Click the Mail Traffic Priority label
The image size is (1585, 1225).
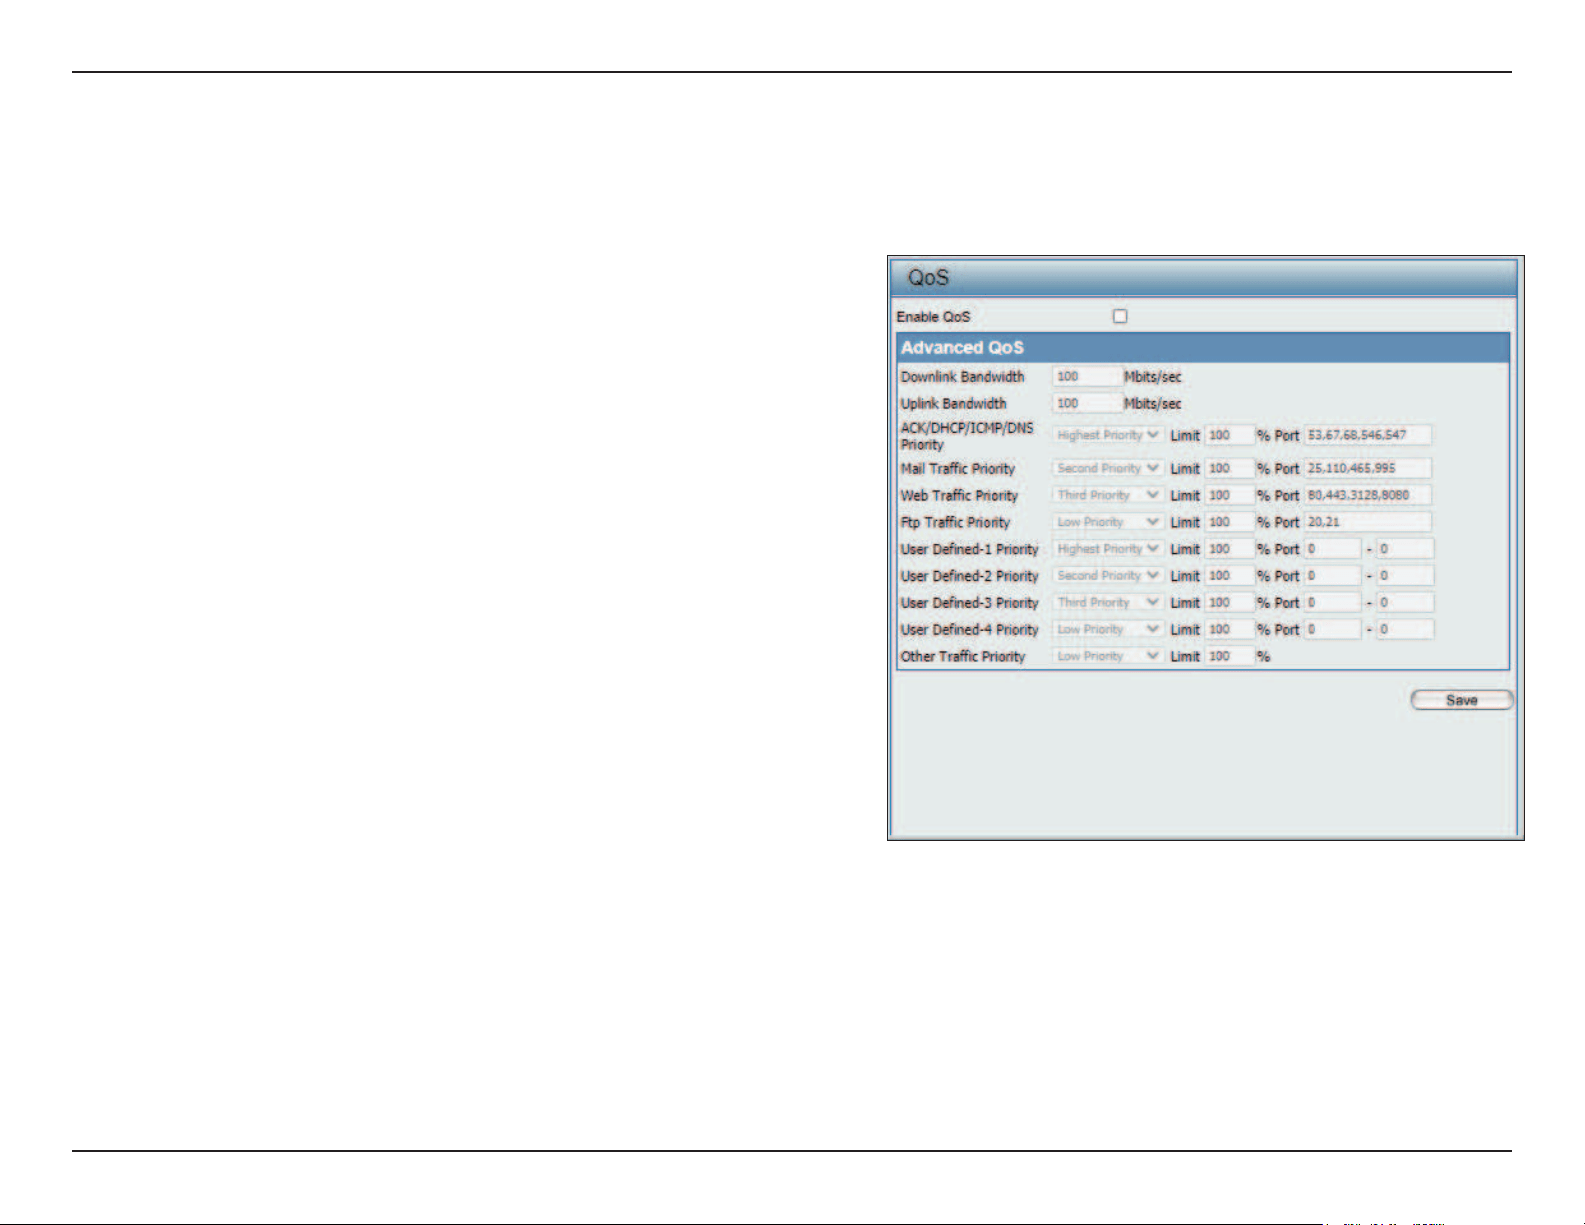[958, 469]
